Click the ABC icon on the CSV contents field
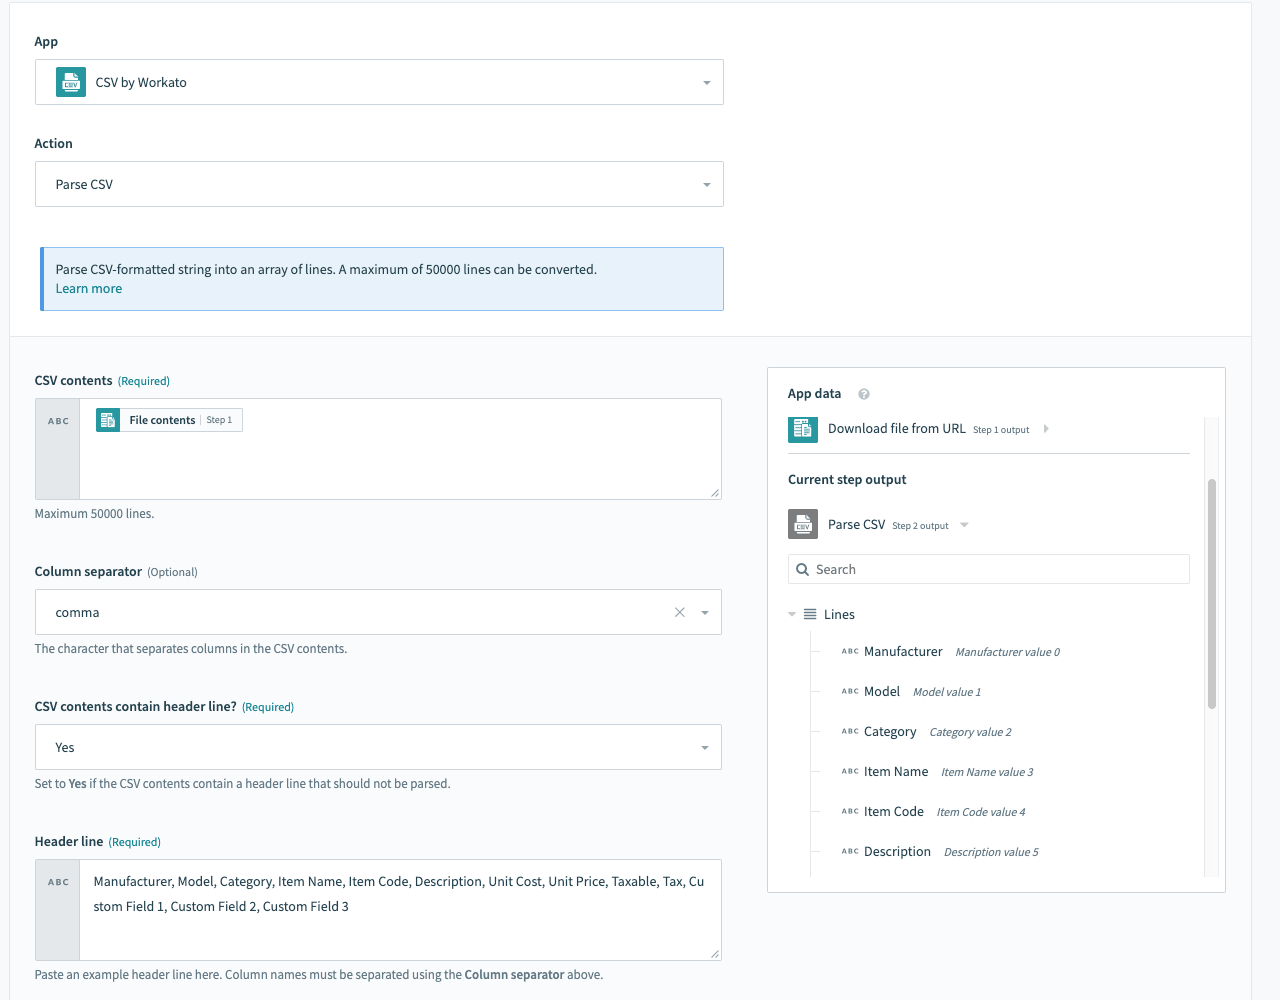 click(56, 421)
